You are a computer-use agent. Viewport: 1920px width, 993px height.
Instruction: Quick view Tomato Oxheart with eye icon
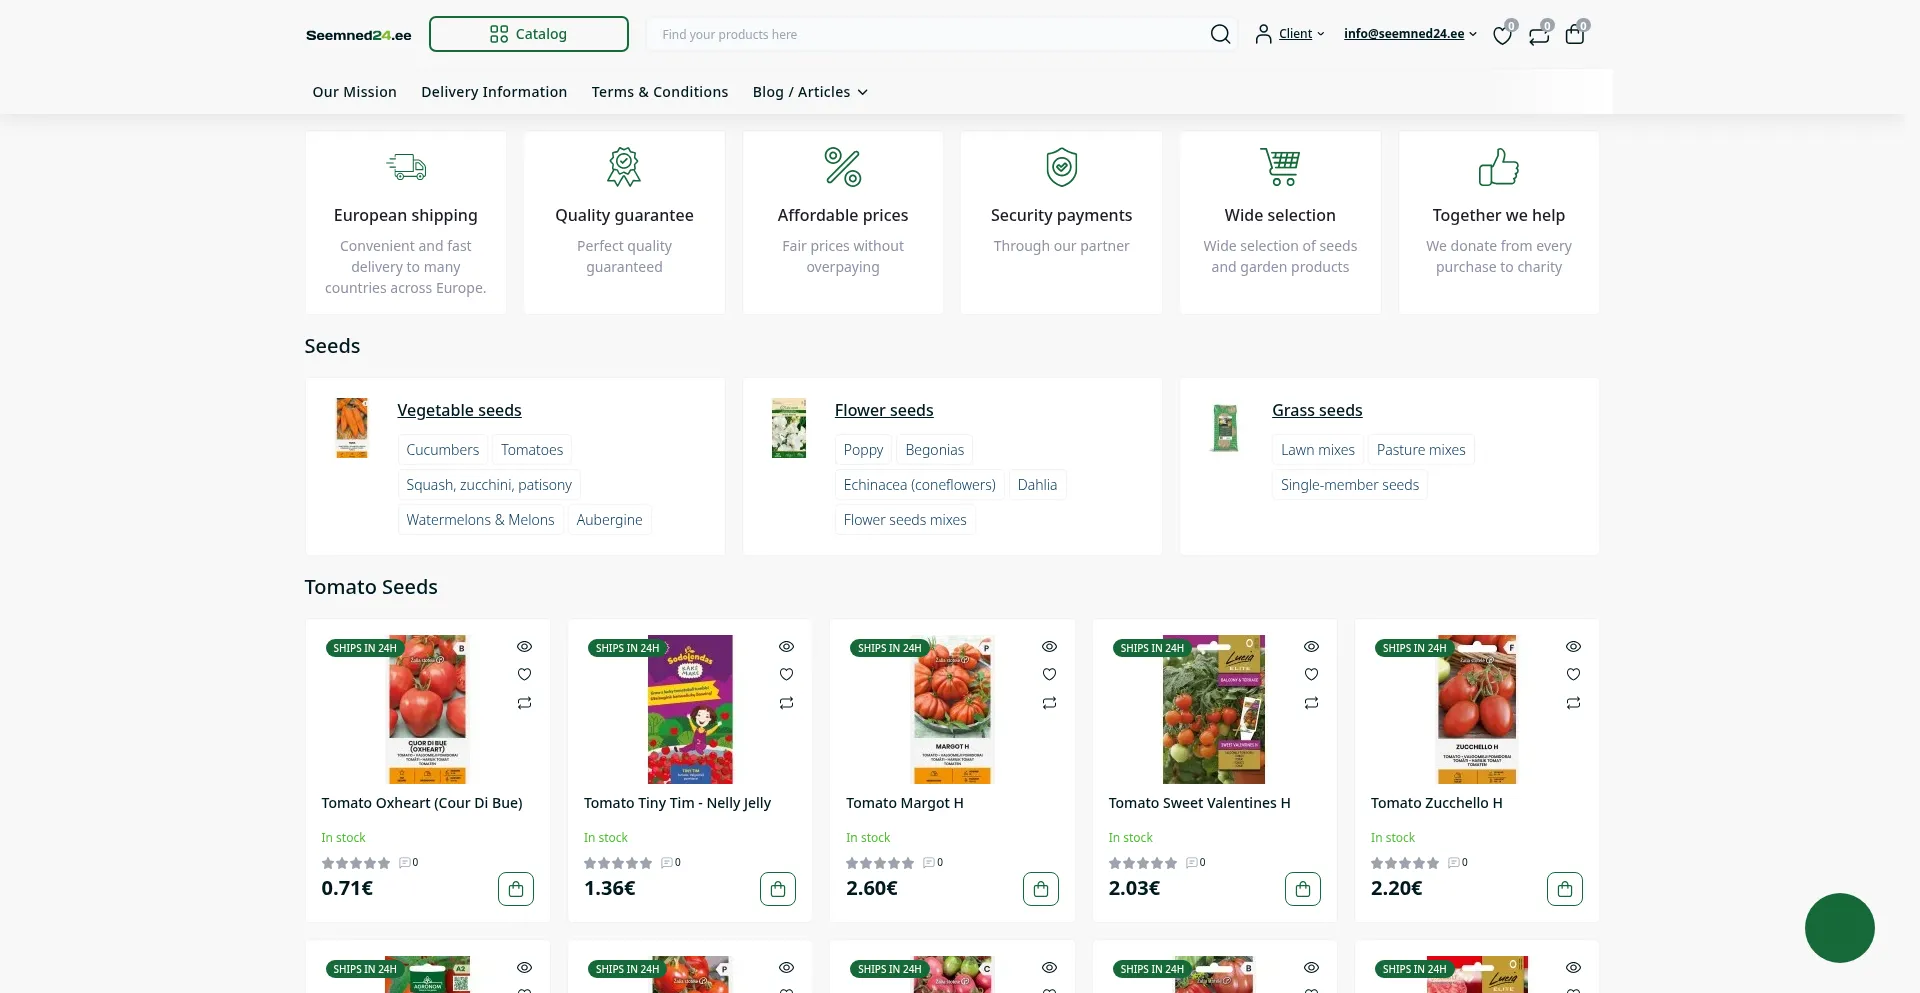point(524,646)
